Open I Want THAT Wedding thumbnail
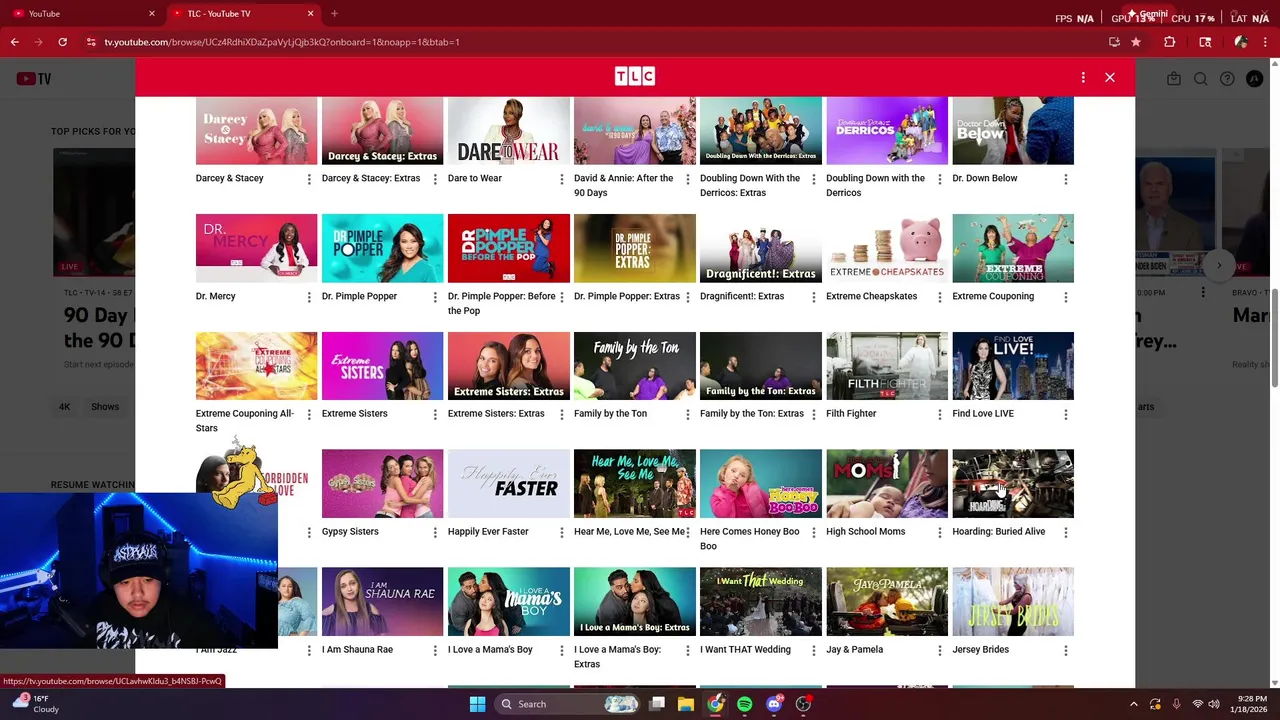The image size is (1280, 720). click(760, 602)
